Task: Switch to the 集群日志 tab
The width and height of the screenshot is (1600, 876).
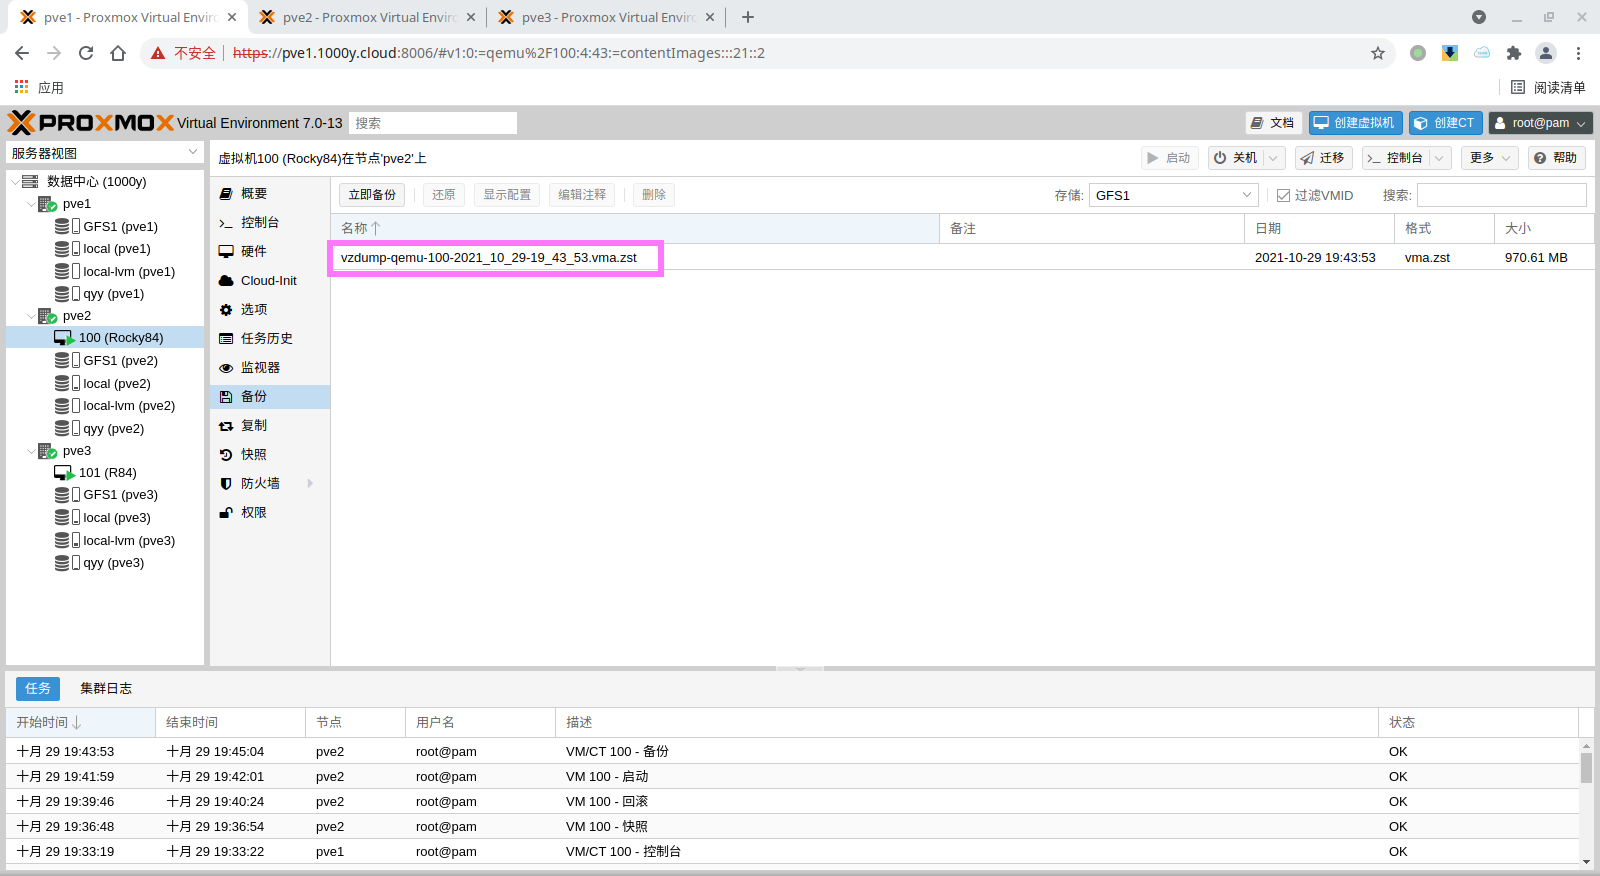Action: pos(106,688)
